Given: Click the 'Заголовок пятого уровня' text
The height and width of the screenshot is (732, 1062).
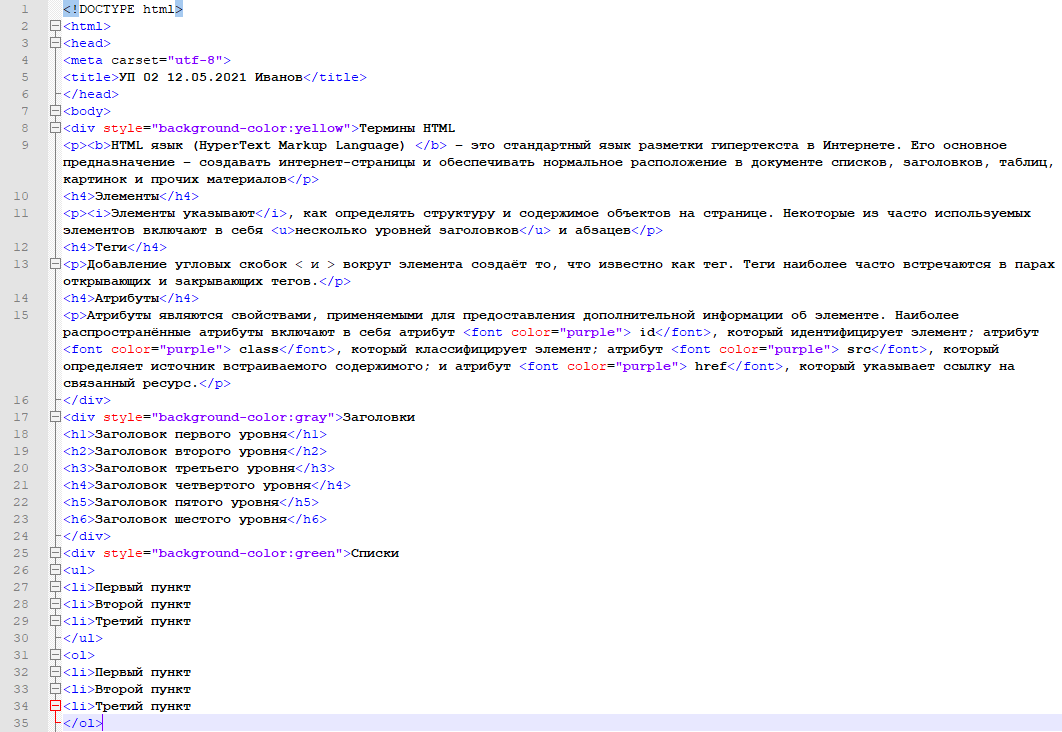Looking at the screenshot, I should coord(187,502).
